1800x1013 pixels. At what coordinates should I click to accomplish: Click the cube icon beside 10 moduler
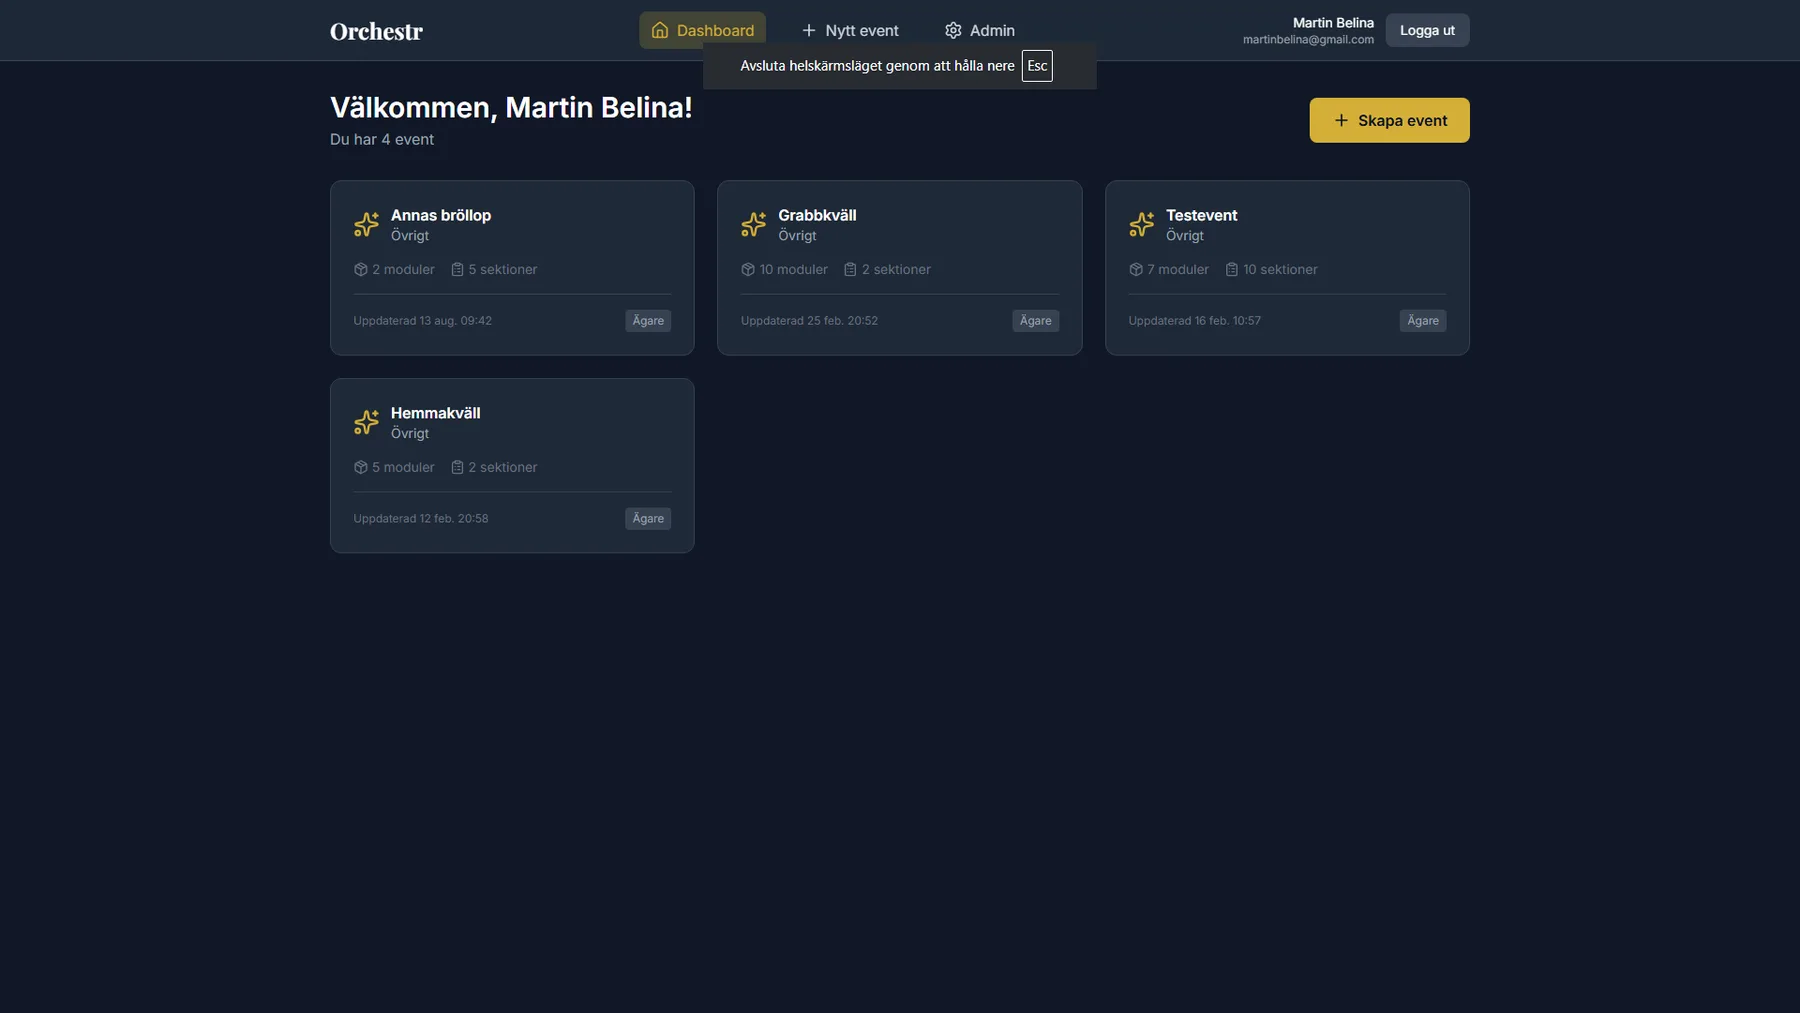pyautogui.click(x=748, y=269)
